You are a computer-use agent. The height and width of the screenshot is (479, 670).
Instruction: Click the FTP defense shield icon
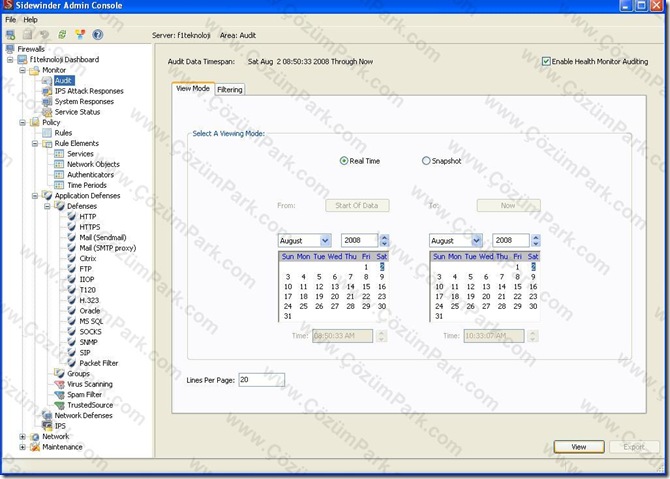(x=72, y=269)
